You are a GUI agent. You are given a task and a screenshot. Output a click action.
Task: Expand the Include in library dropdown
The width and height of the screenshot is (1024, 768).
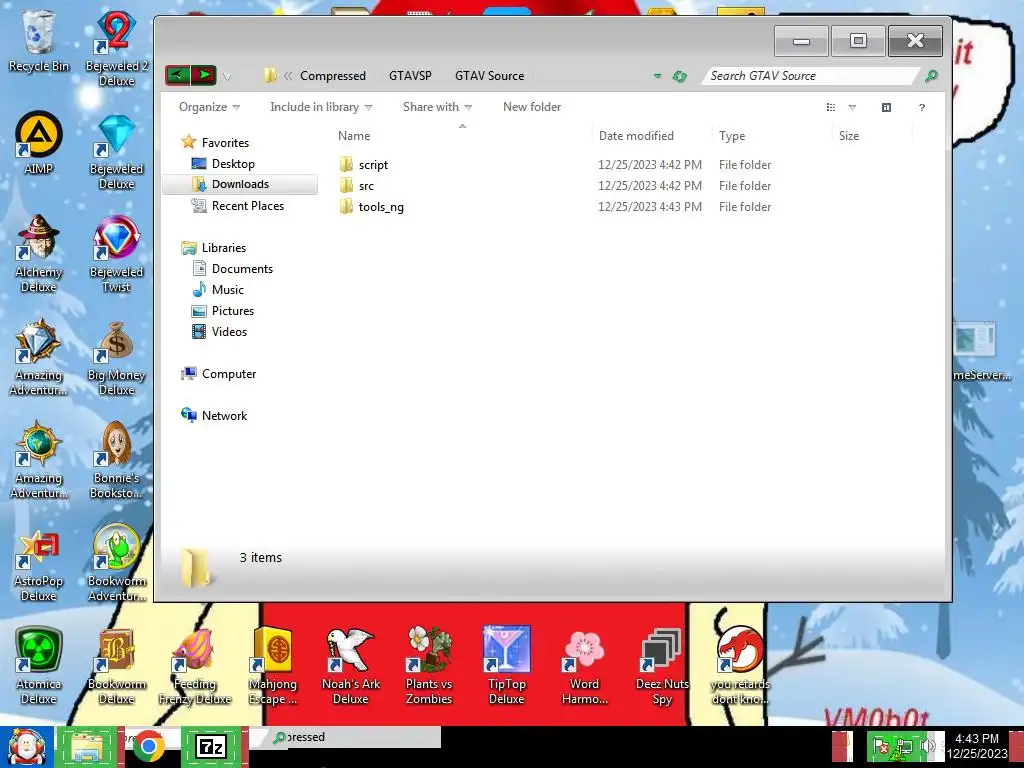pyautogui.click(x=321, y=107)
